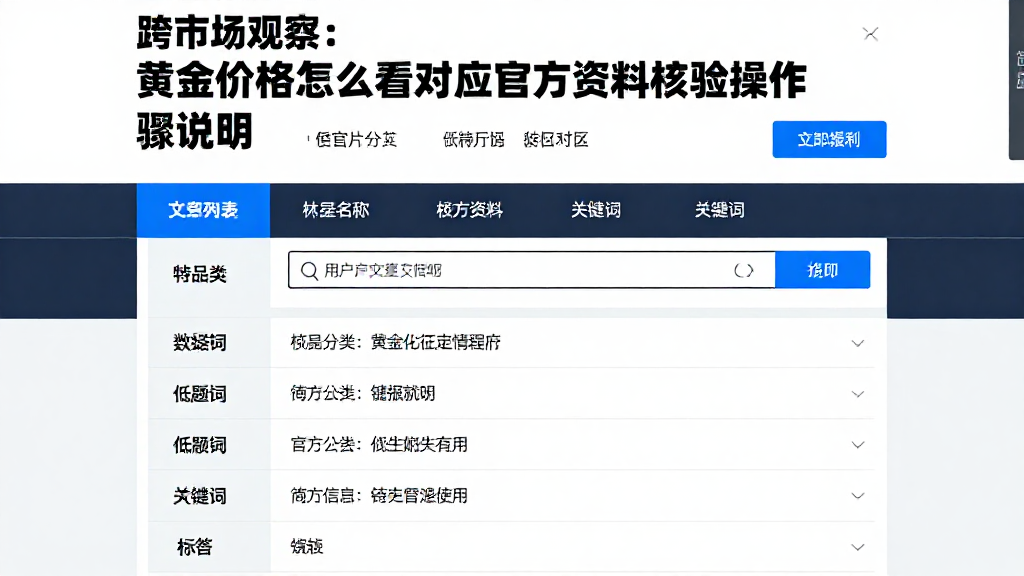
Task: Switch to the tab ending in 资料
Action: [x=469, y=210]
